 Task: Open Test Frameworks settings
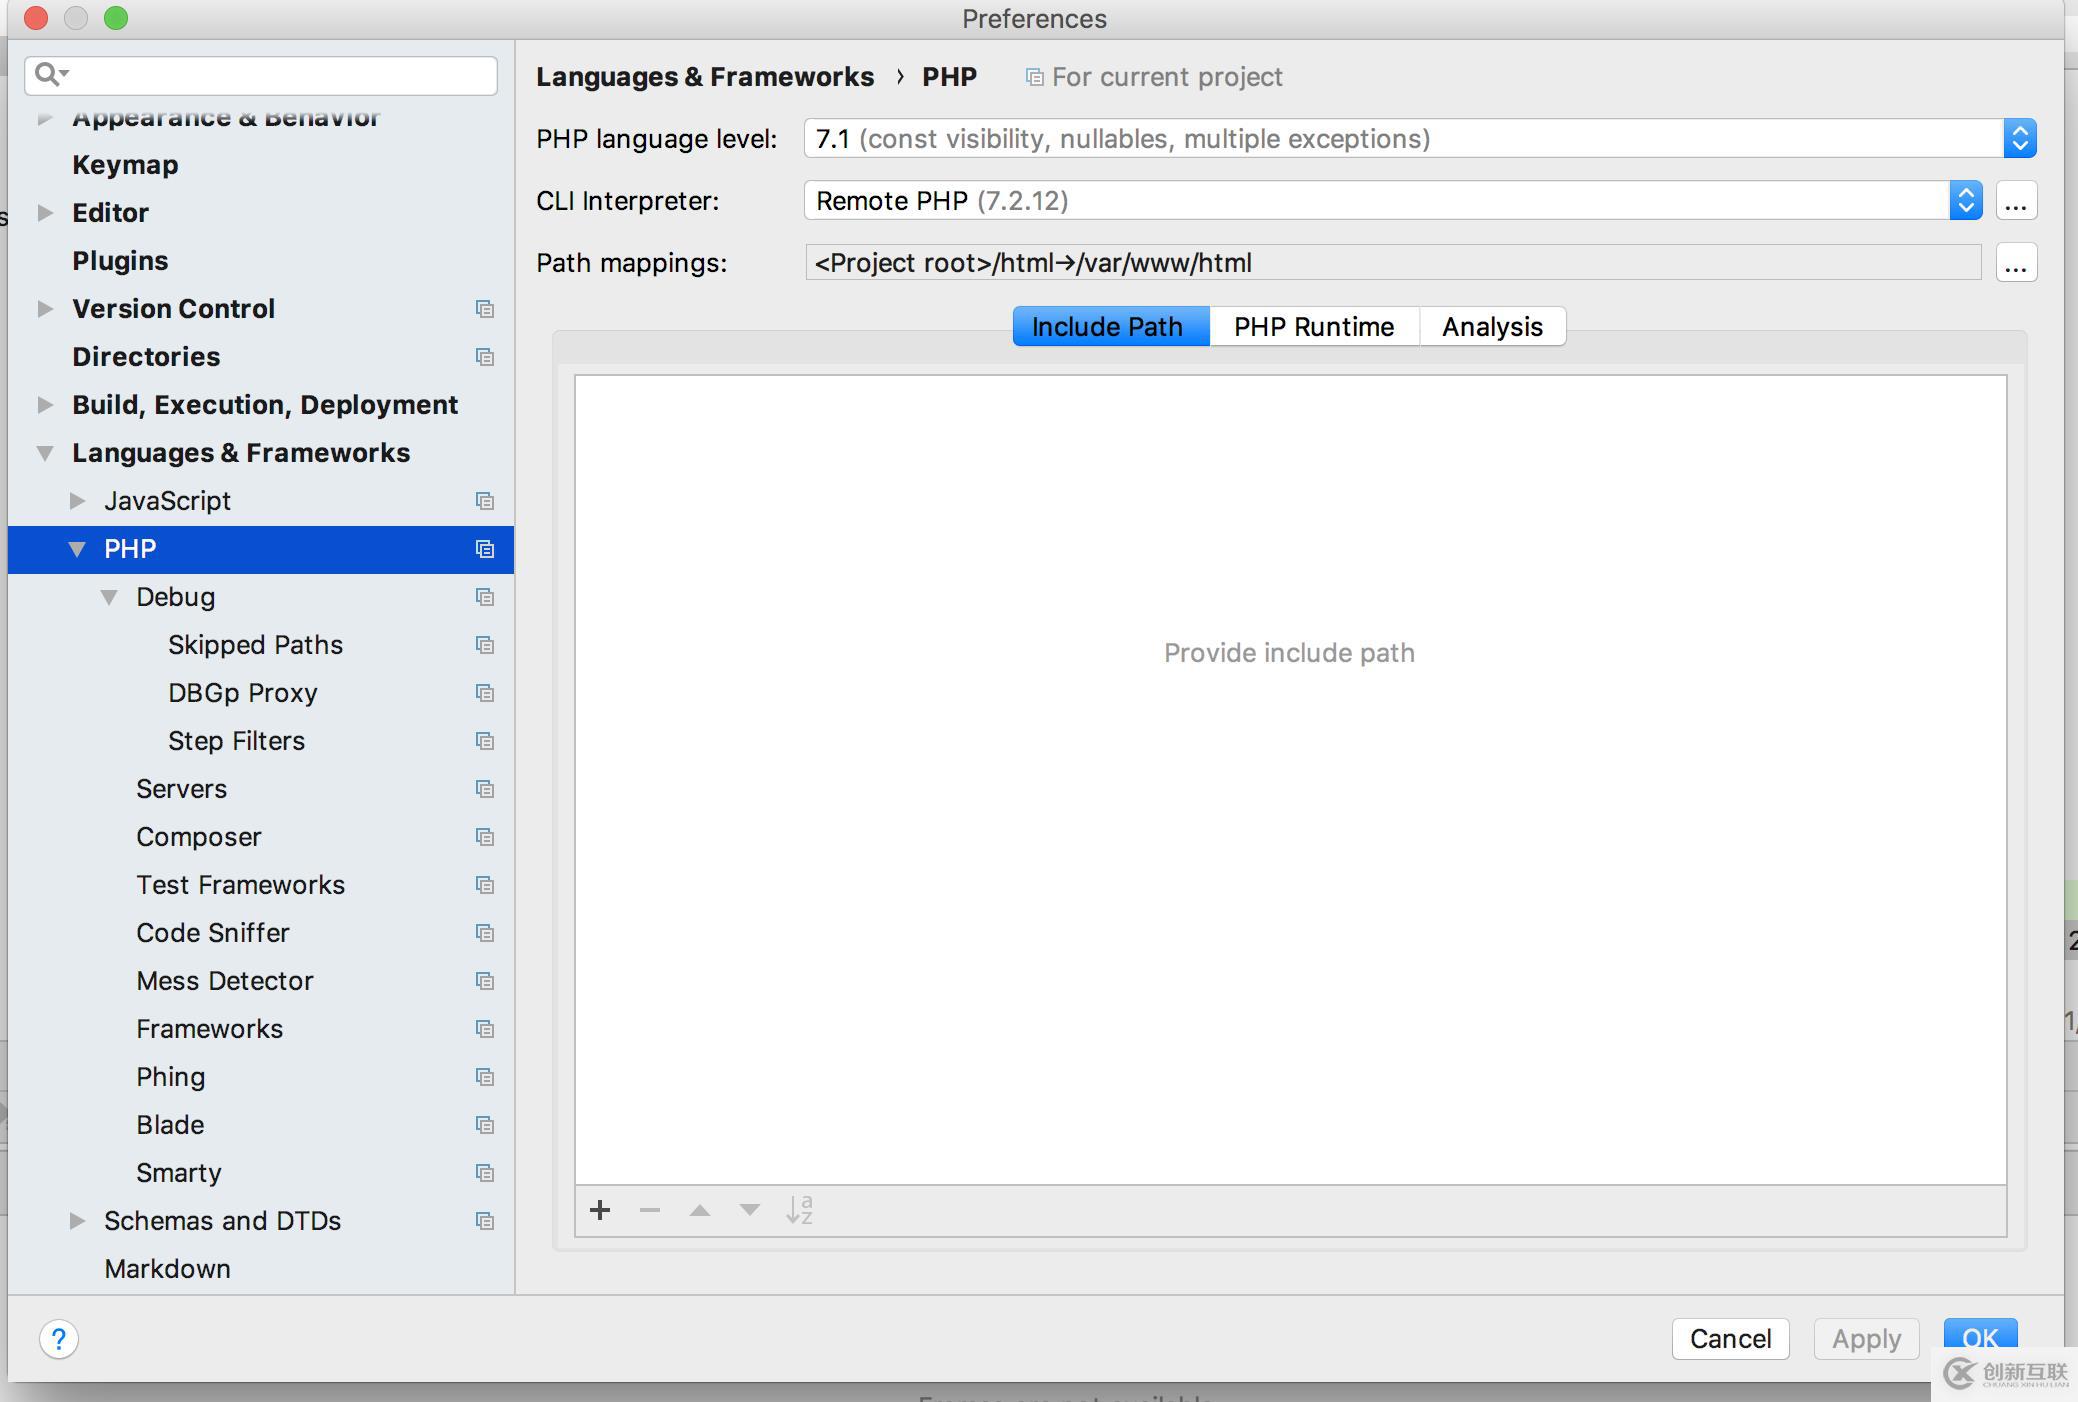pos(240,884)
